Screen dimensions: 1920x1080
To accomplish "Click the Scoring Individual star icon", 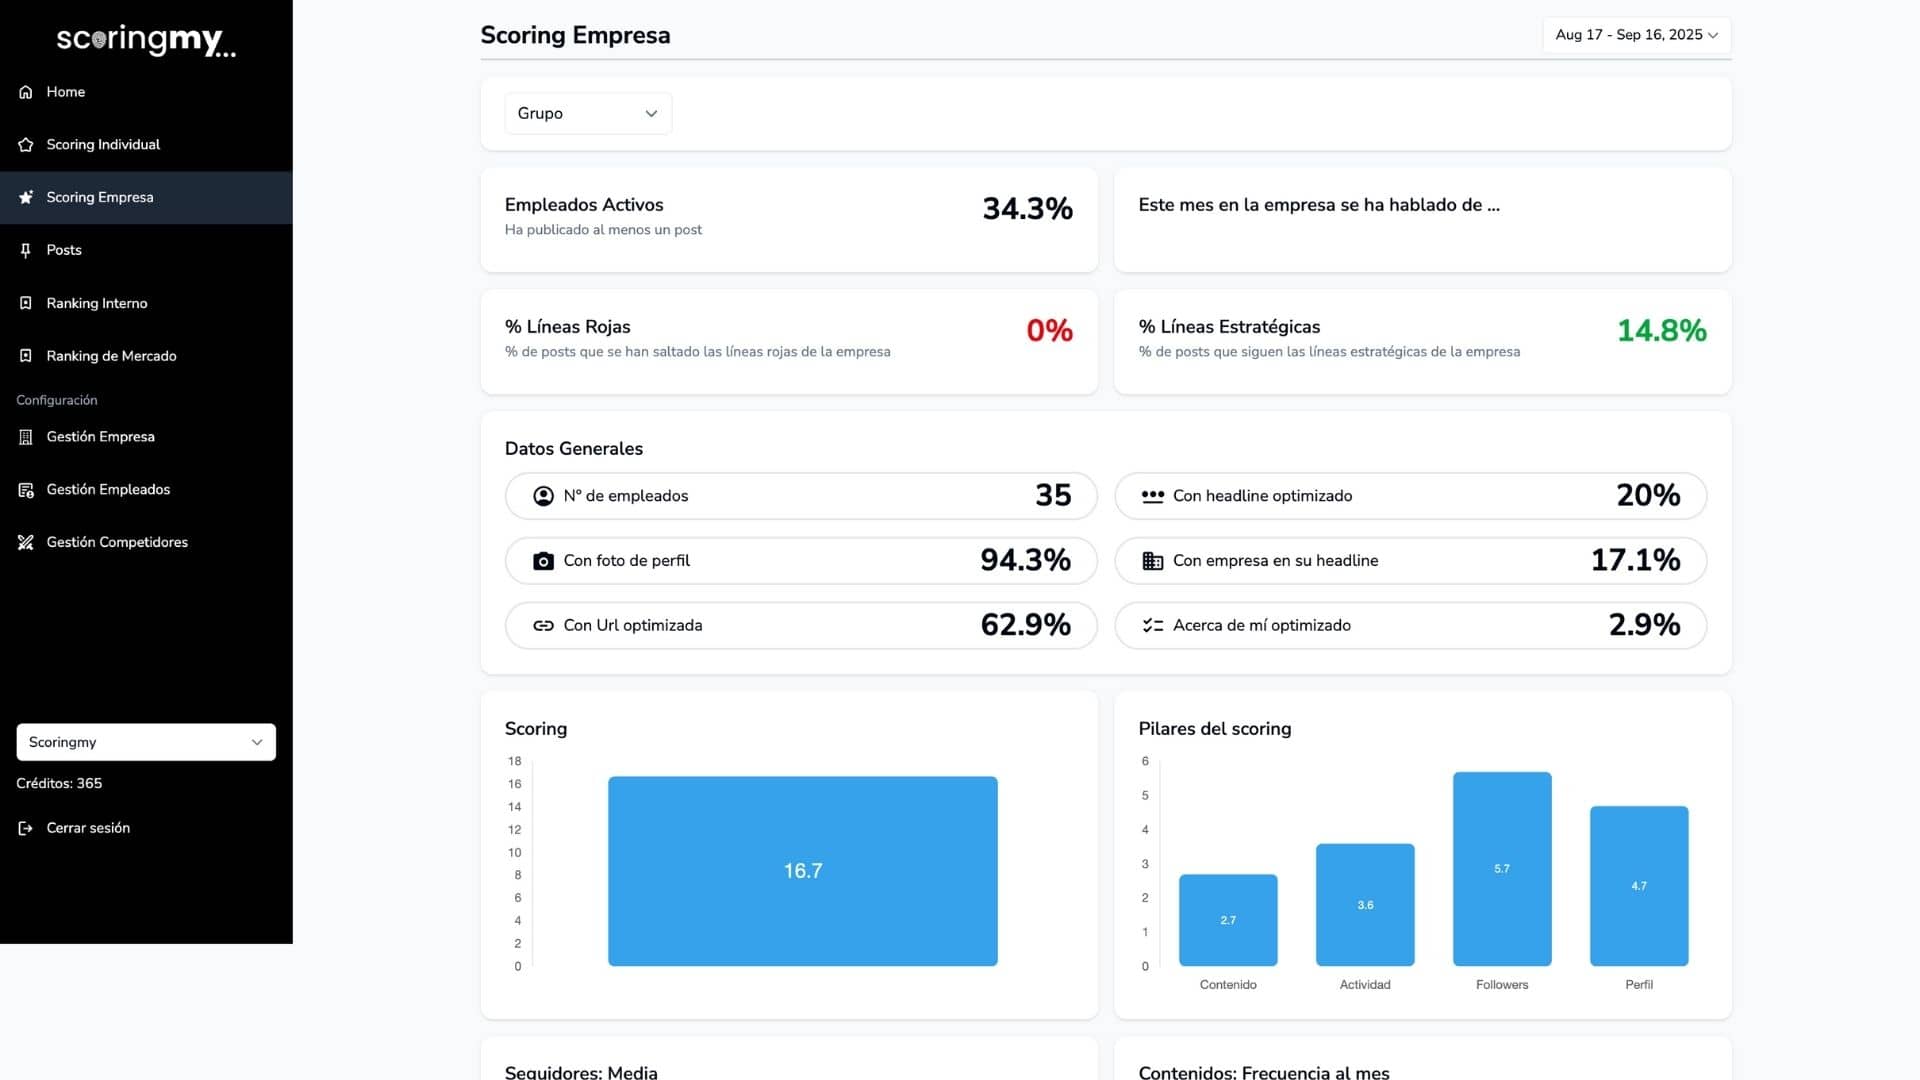I will [26, 145].
